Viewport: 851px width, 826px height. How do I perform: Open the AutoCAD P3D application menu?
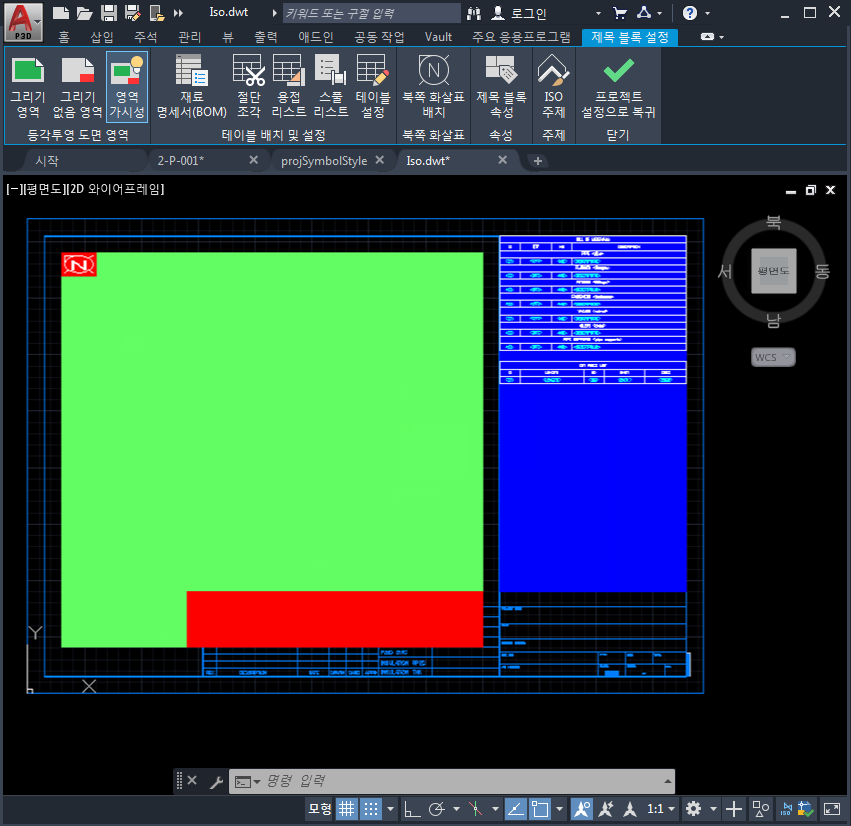pyautogui.click(x=23, y=22)
